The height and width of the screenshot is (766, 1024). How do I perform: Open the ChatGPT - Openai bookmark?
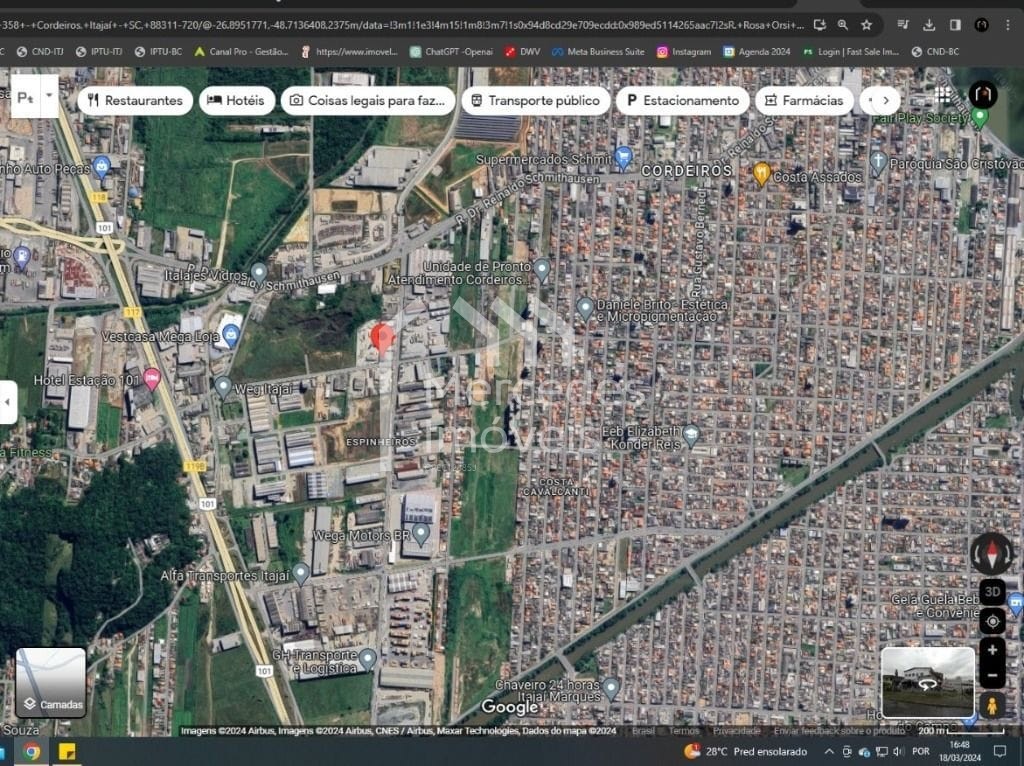click(451, 52)
